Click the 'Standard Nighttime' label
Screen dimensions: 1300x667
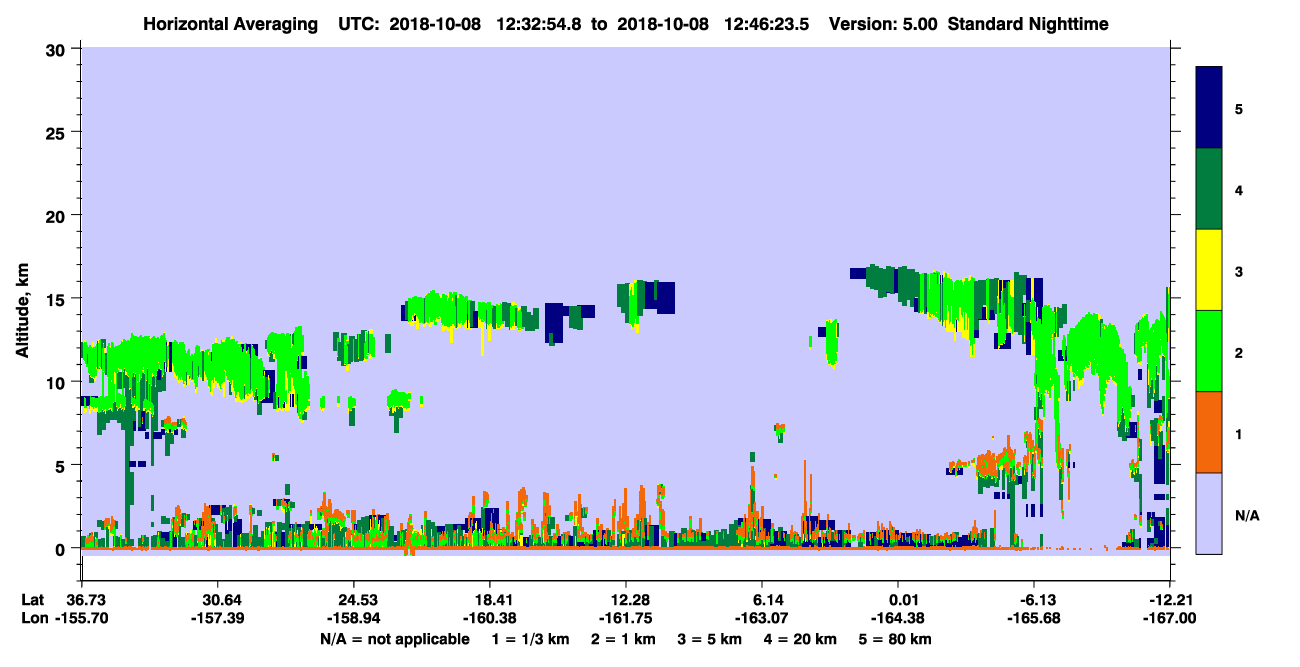click(x=1026, y=23)
